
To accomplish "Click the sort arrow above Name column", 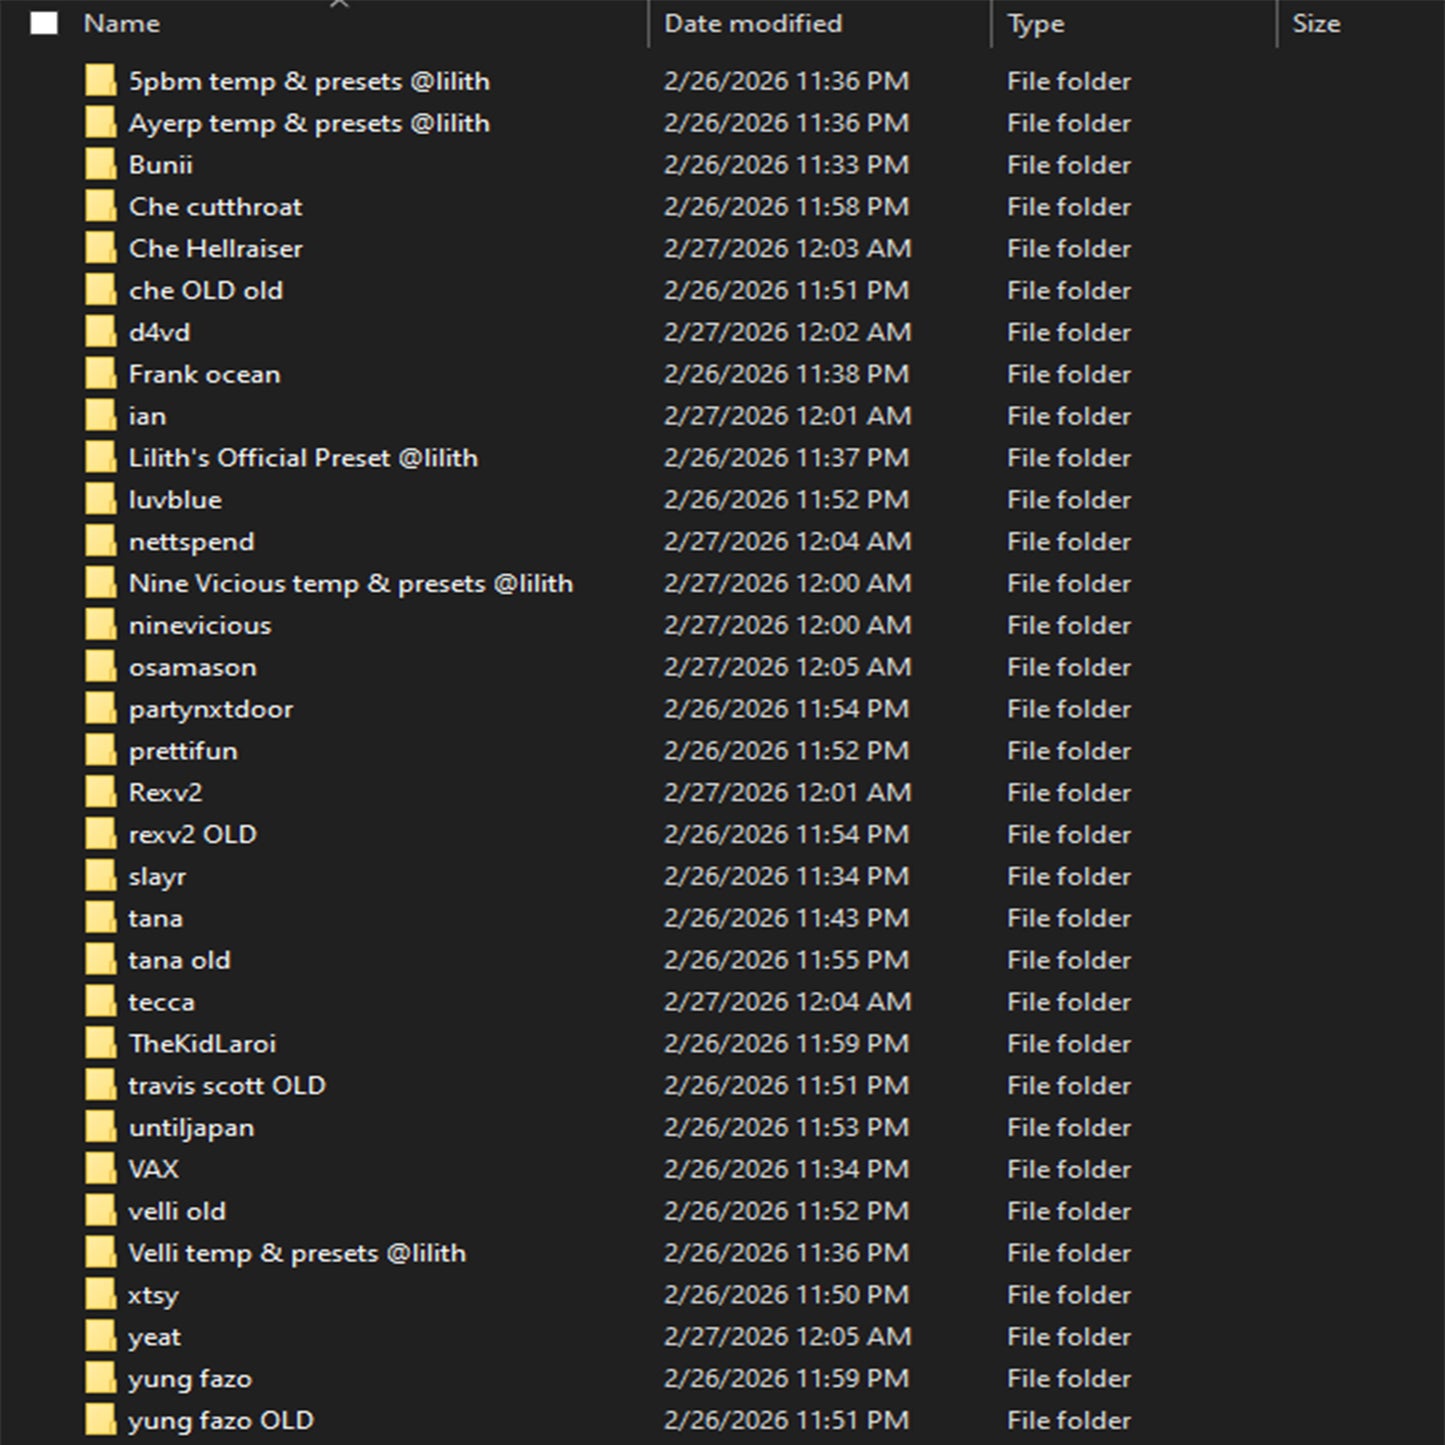I will [x=340, y=4].
